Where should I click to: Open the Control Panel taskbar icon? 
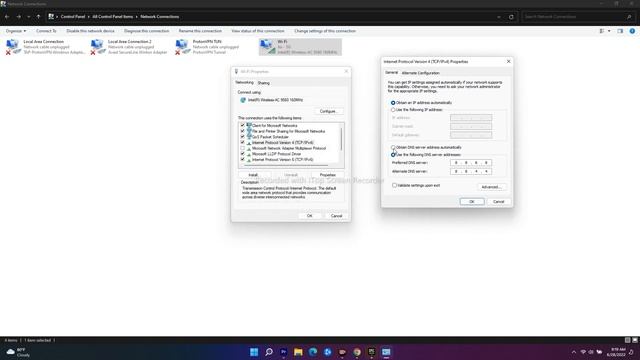point(386,352)
